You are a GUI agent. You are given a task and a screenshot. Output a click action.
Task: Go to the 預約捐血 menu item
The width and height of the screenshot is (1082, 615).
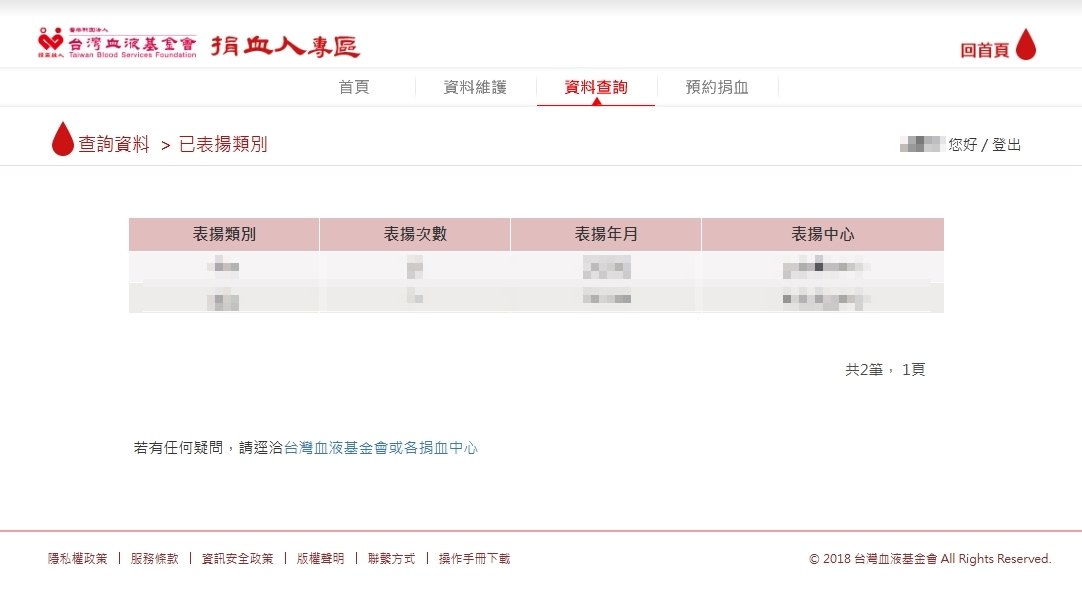click(x=717, y=88)
